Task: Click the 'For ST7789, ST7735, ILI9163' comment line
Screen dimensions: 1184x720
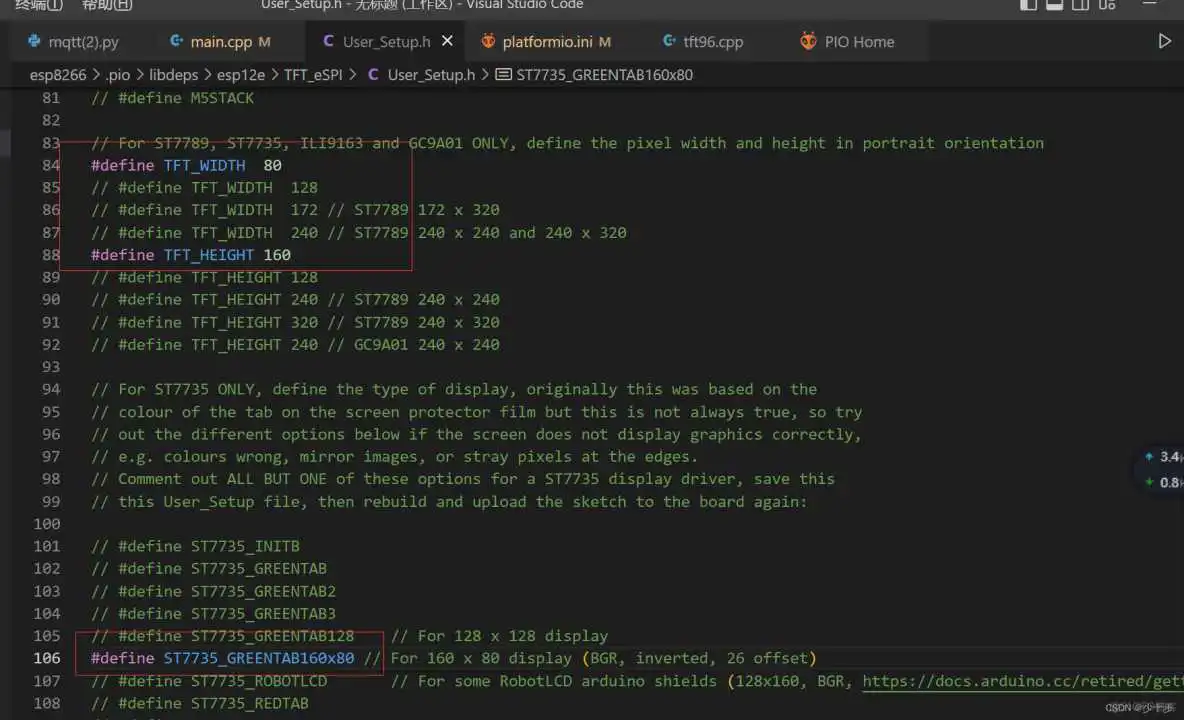Action: pyautogui.click(x=567, y=143)
